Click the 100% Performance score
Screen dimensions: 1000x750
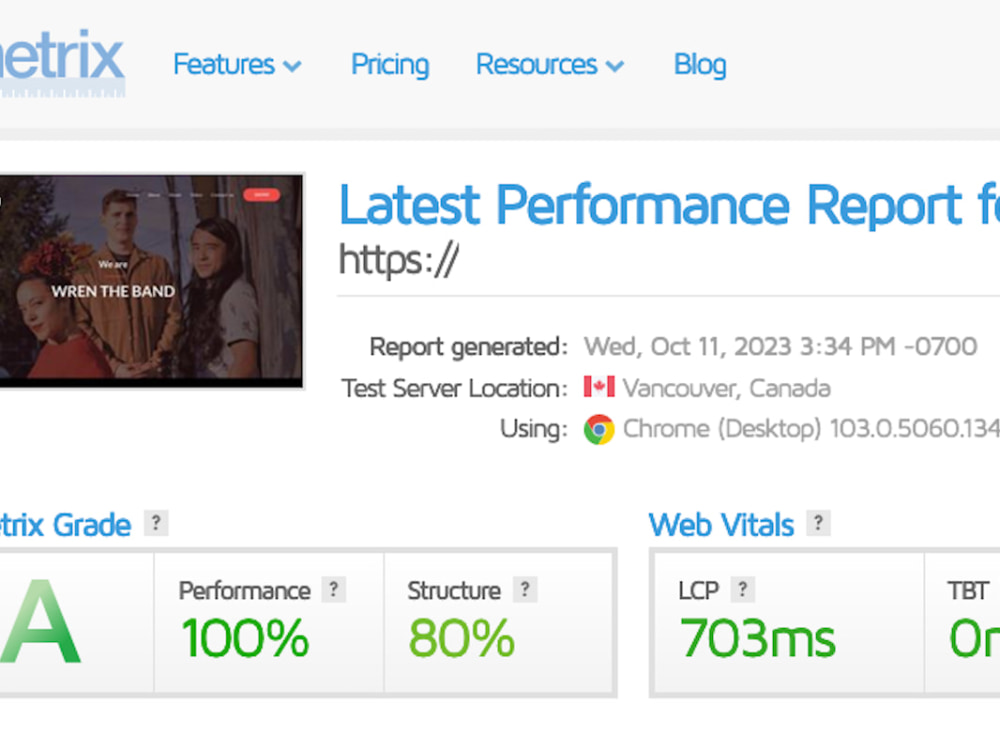click(246, 638)
